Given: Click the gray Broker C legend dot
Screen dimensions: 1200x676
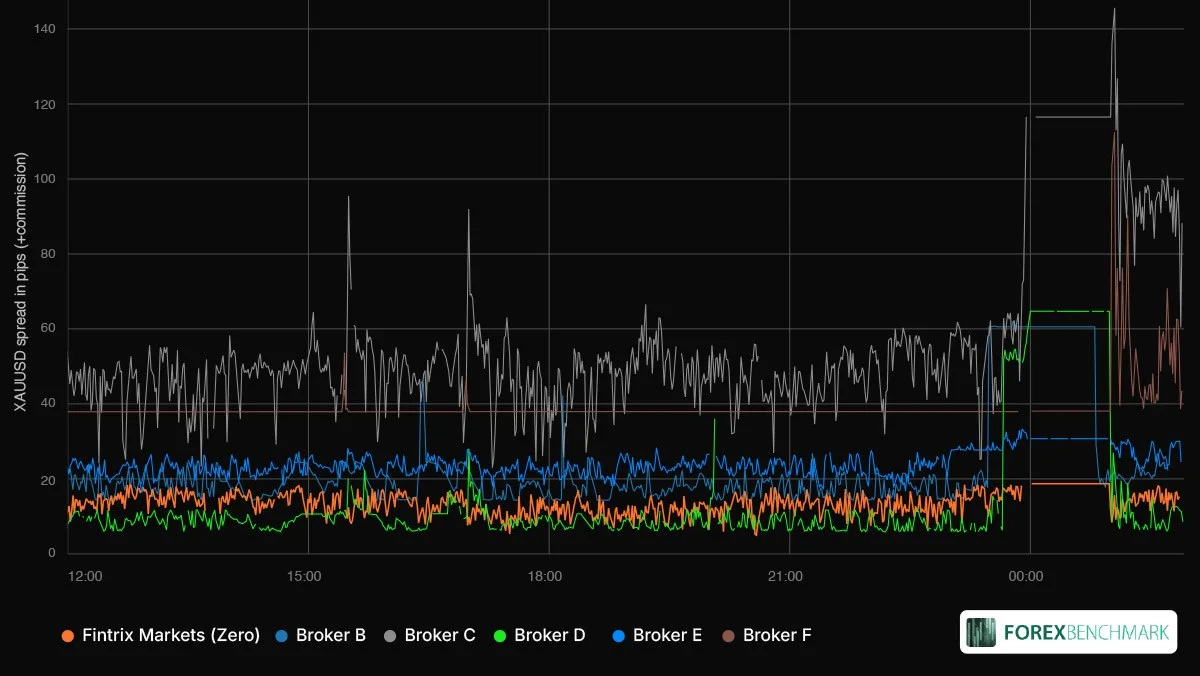Looking at the screenshot, I should click(391, 635).
